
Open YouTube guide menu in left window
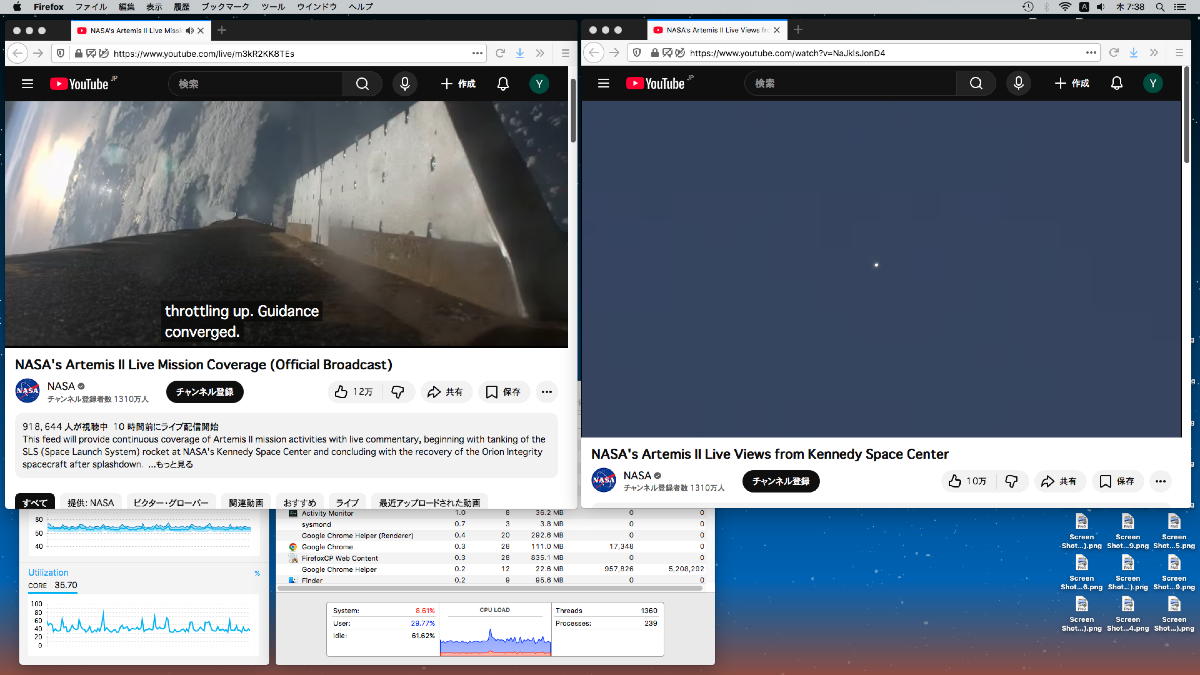tap(27, 84)
